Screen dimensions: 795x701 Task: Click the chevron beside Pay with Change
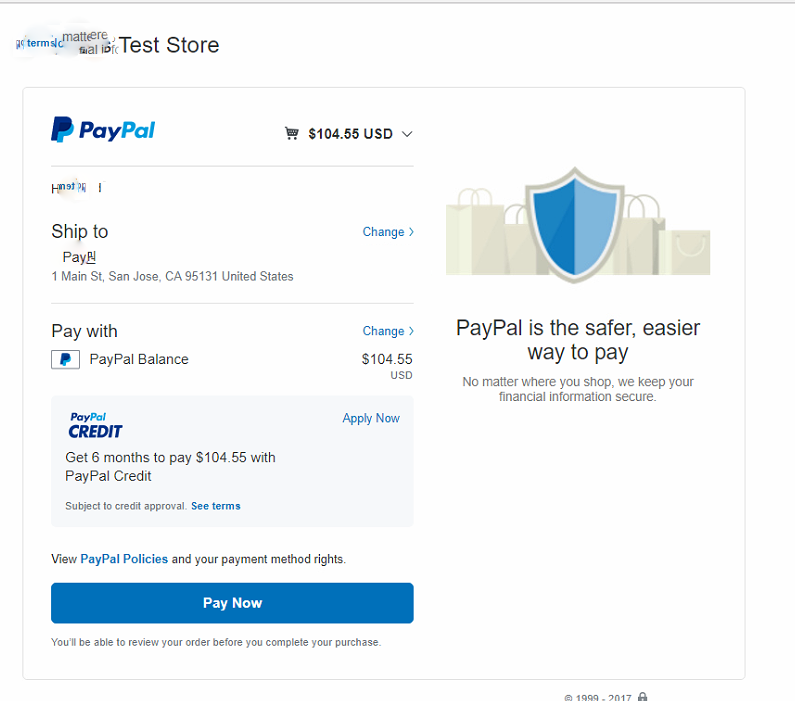pyautogui.click(x=411, y=331)
